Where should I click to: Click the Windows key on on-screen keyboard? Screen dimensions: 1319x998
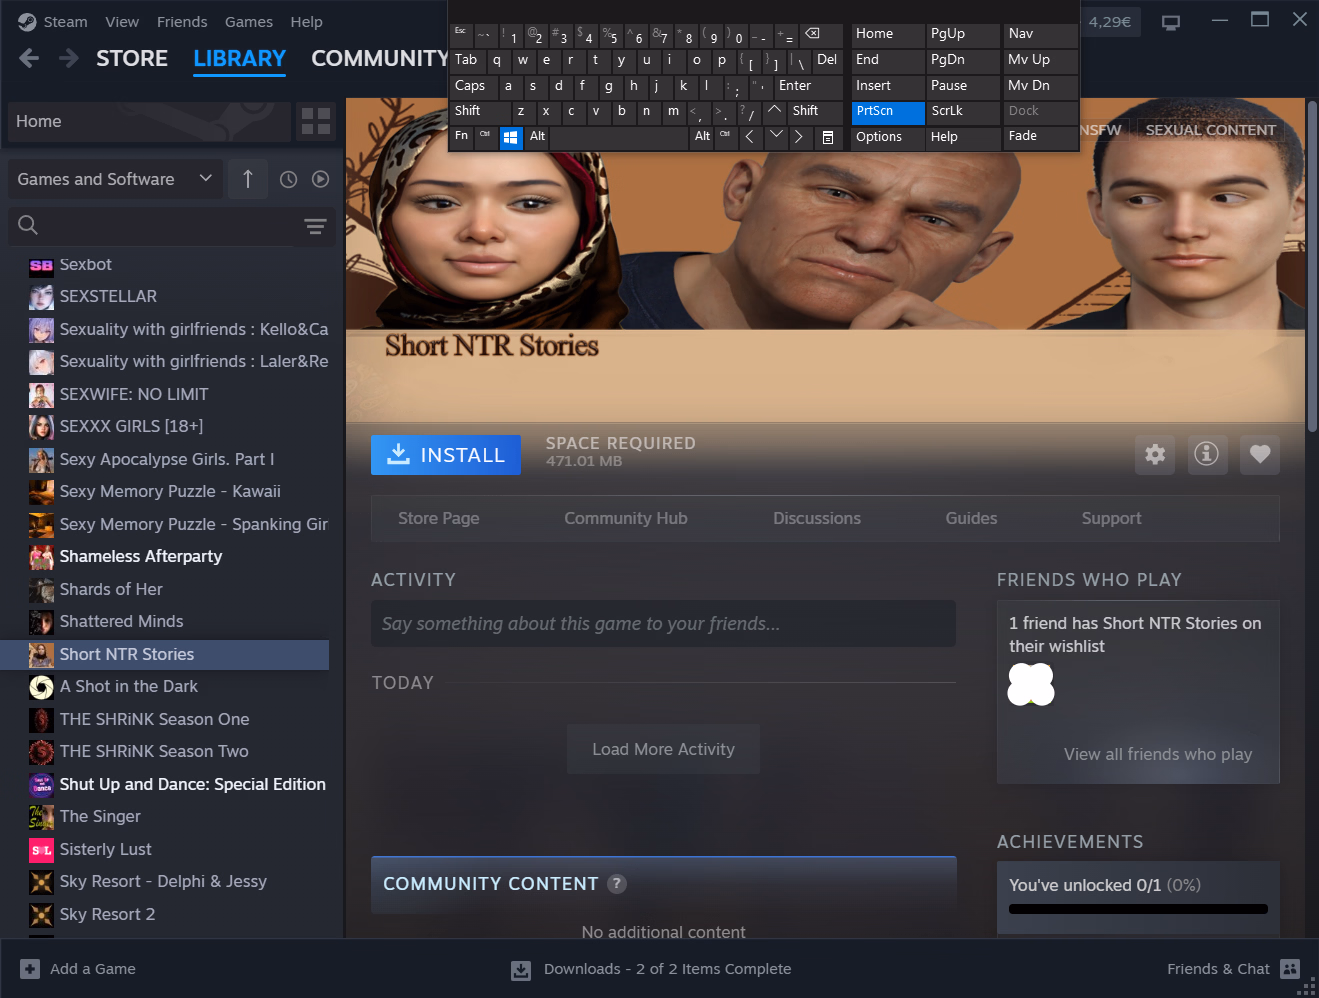tap(510, 137)
